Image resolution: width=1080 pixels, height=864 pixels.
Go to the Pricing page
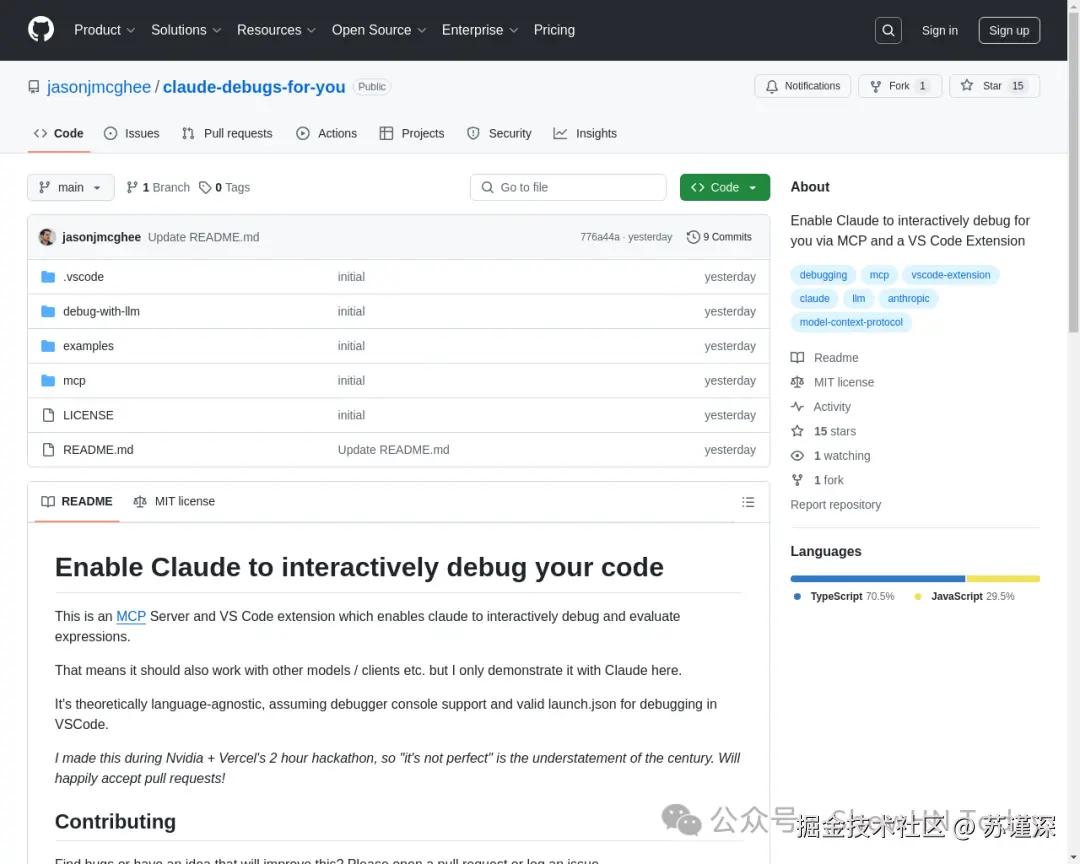[x=554, y=30]
